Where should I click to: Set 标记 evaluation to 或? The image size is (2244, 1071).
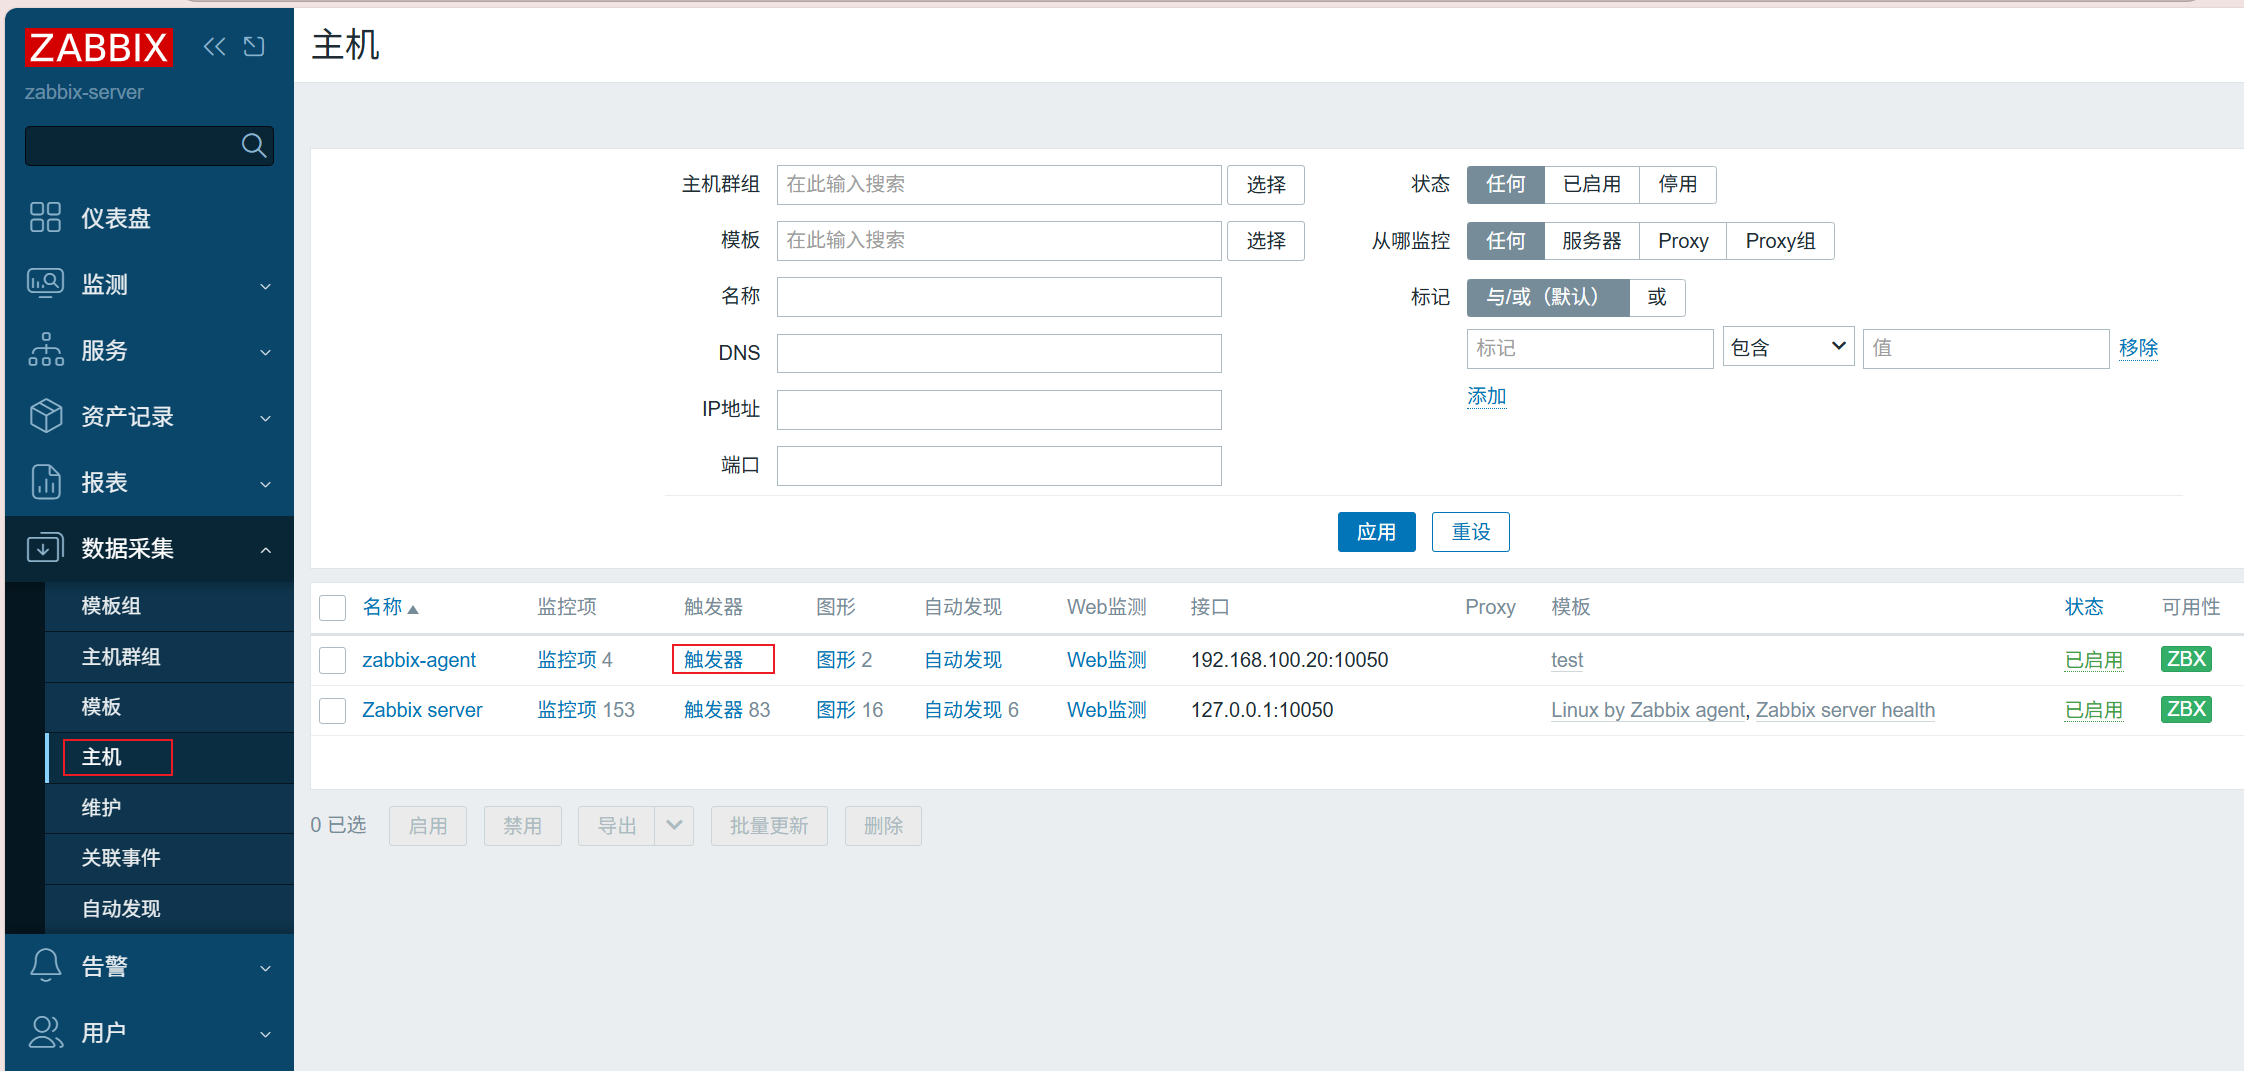point(1657,297)
